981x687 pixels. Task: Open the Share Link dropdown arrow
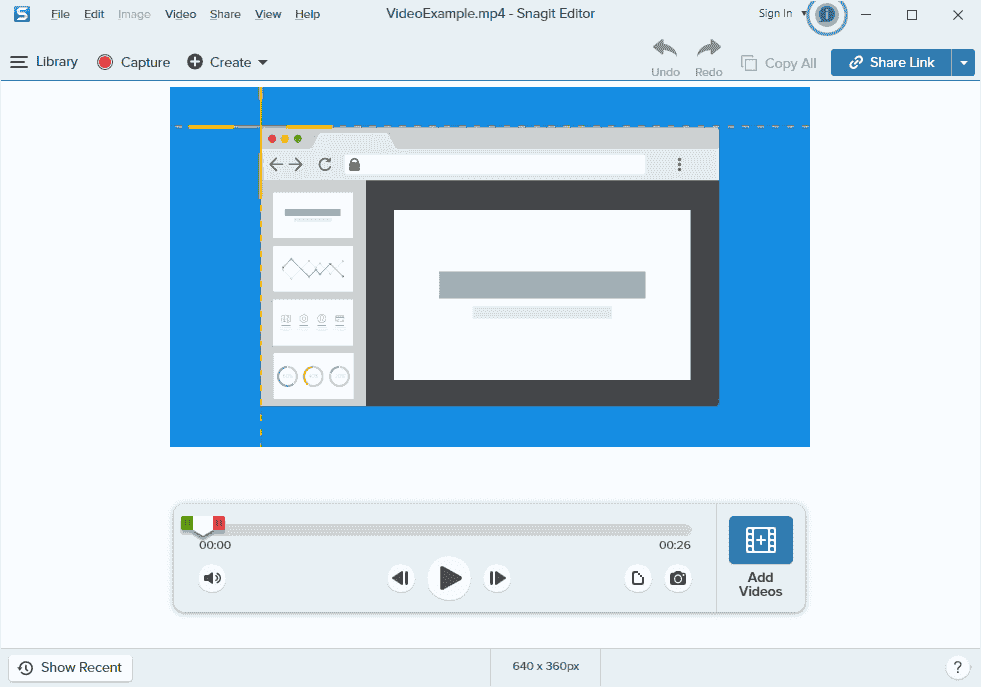tap(963, 62)
